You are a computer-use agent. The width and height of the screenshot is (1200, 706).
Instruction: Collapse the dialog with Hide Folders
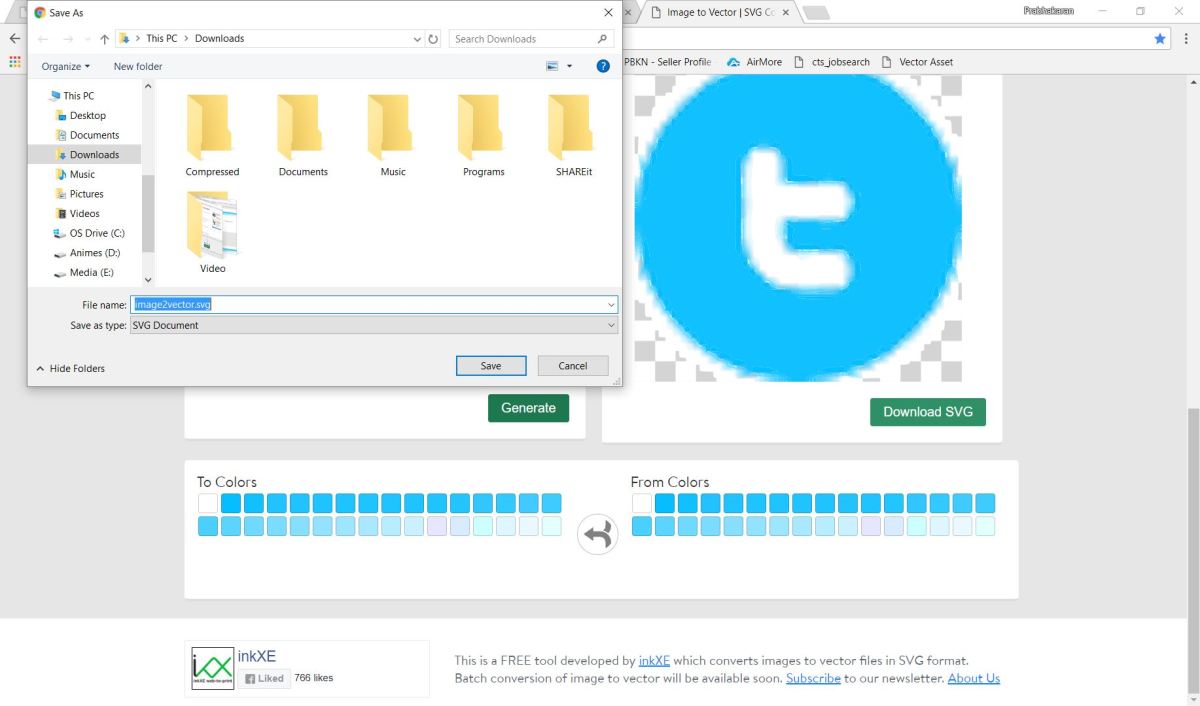pyautogui.click(x=70, y=368)
